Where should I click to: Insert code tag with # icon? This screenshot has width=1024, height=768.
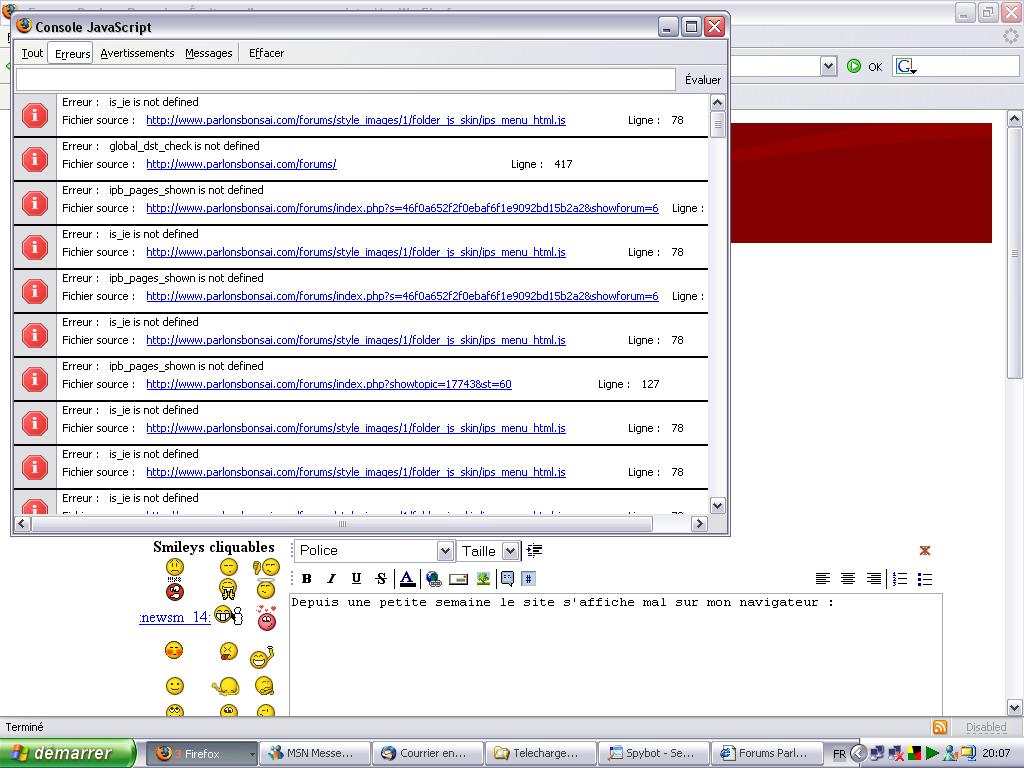529,578
